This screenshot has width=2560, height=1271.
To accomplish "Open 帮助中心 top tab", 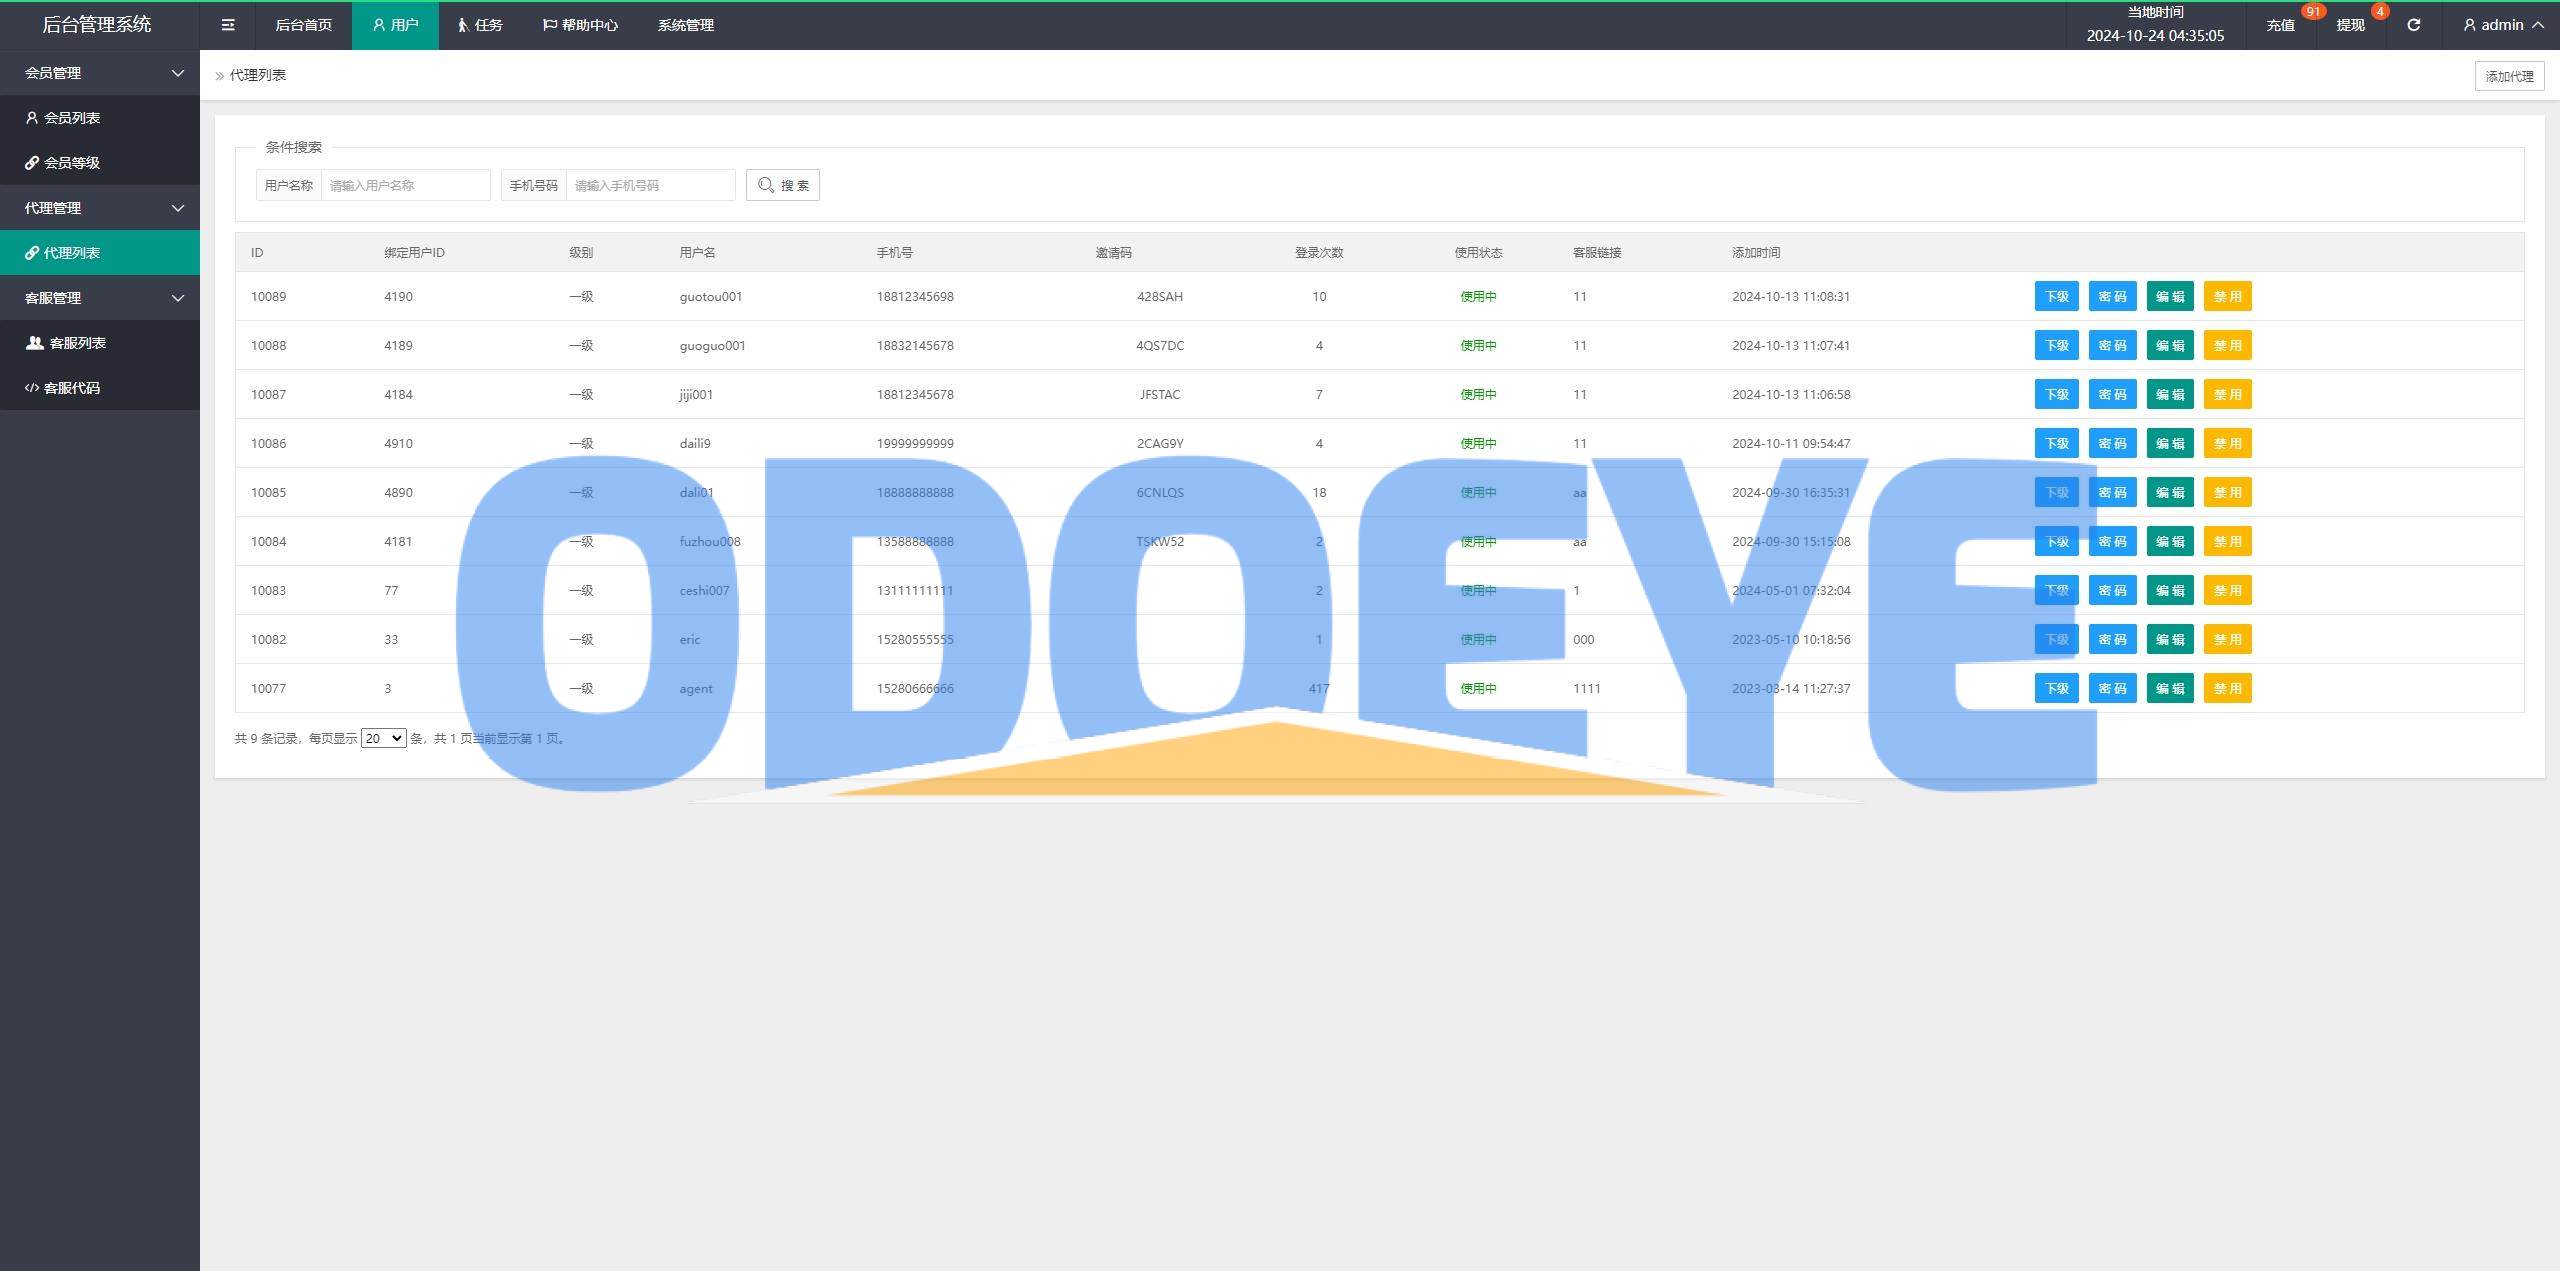I will 580,25.
